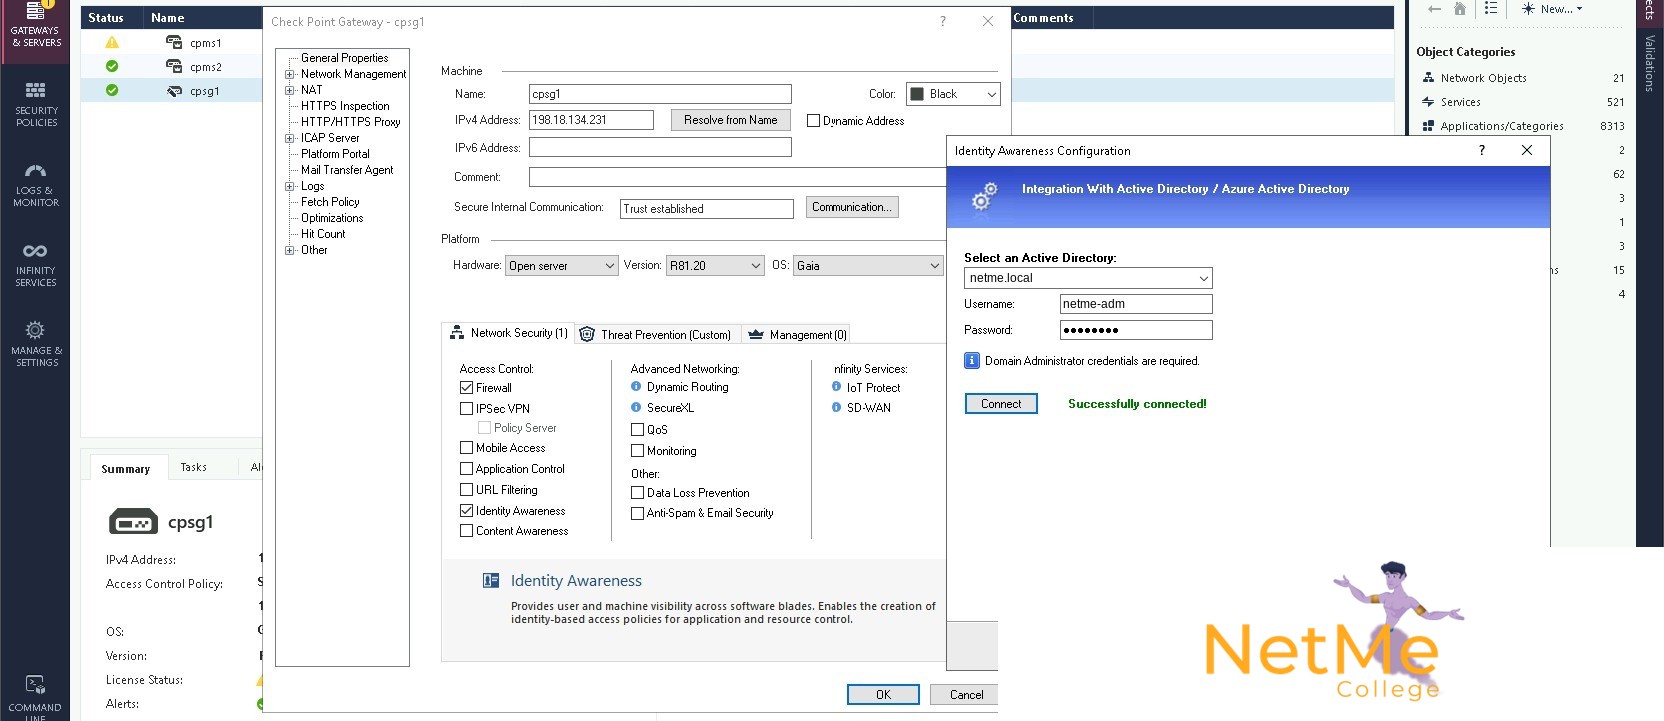
Task: Click the Username field
Action: point(1136,304)
